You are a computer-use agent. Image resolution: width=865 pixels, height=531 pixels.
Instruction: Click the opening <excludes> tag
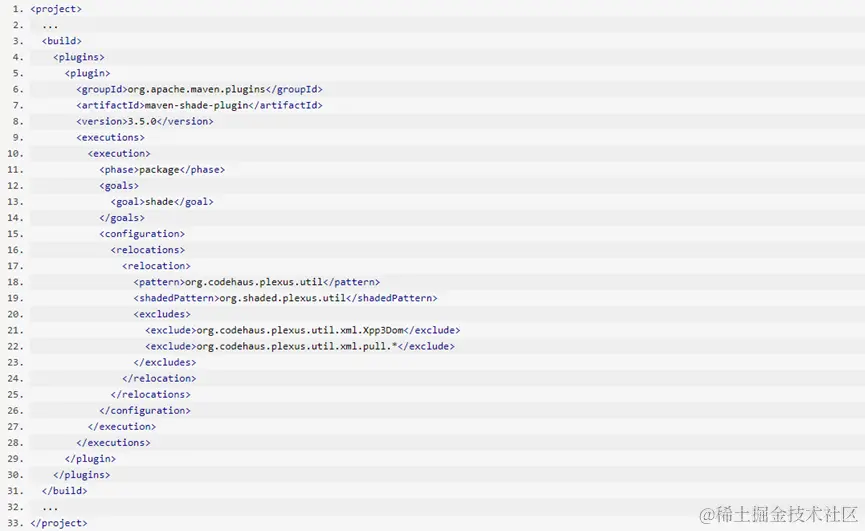pos(162,314)
